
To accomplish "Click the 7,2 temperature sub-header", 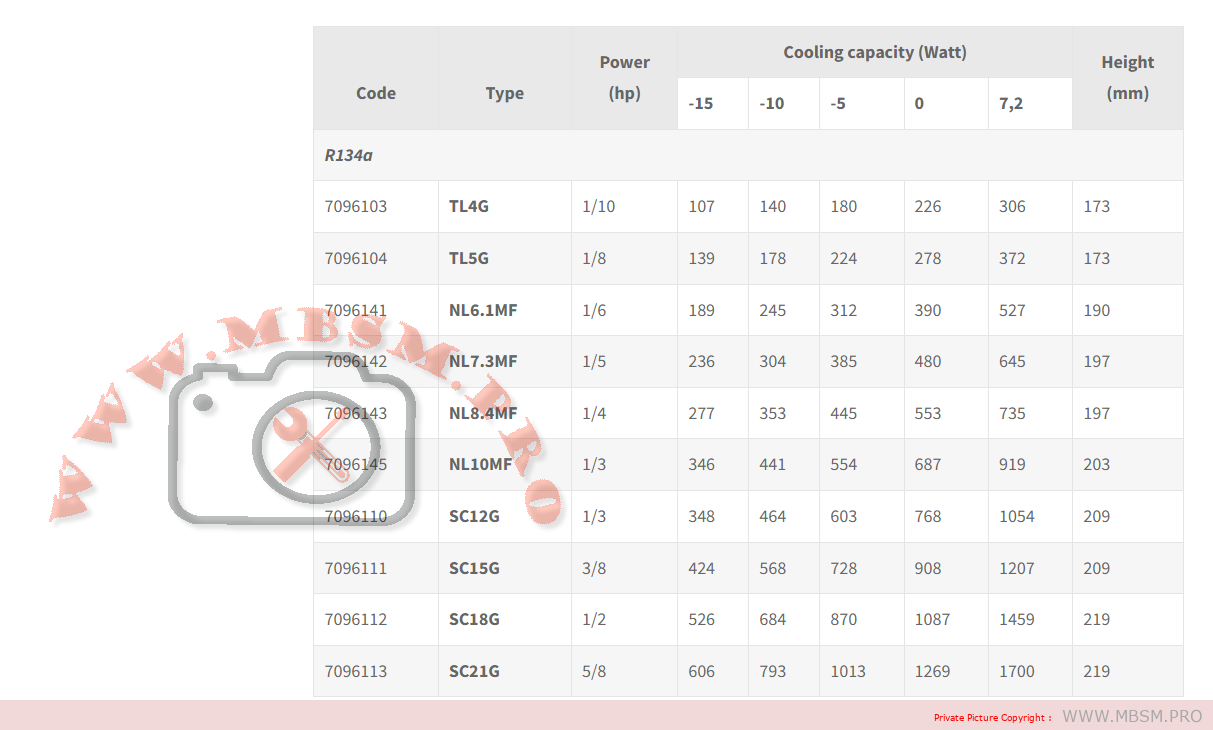I will point(1011,103).
